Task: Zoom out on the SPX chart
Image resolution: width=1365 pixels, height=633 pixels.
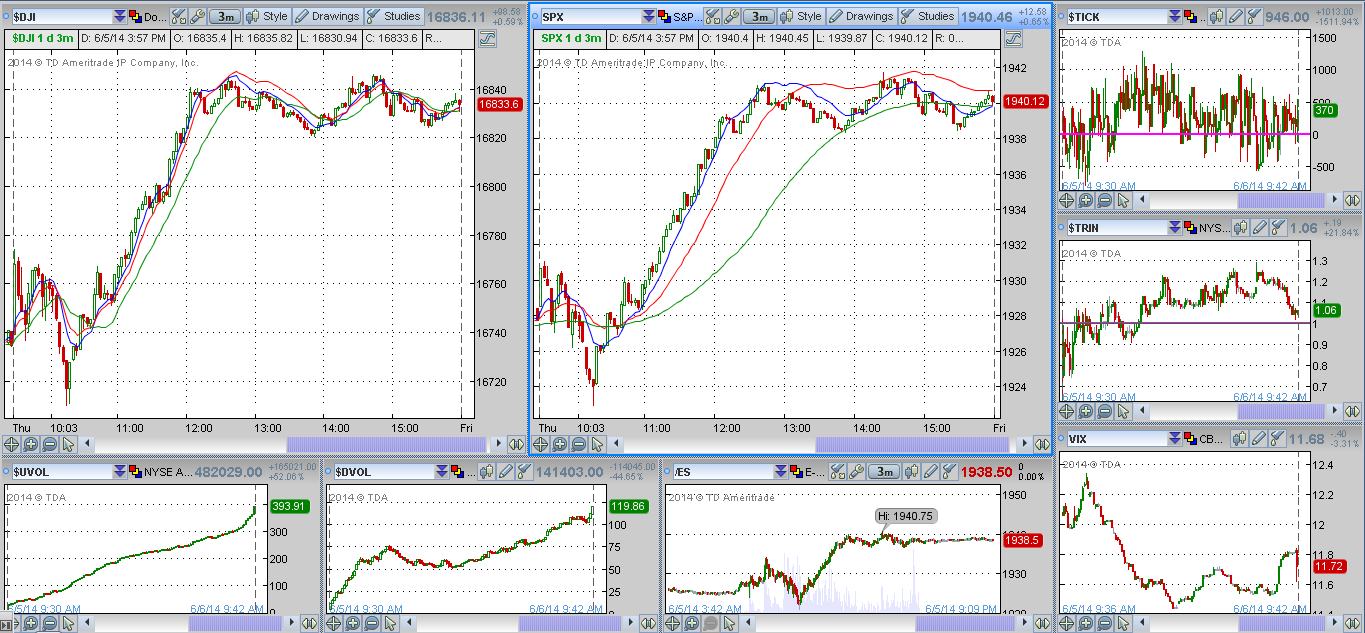Action: pyautogui.click(x=578, y=444)
